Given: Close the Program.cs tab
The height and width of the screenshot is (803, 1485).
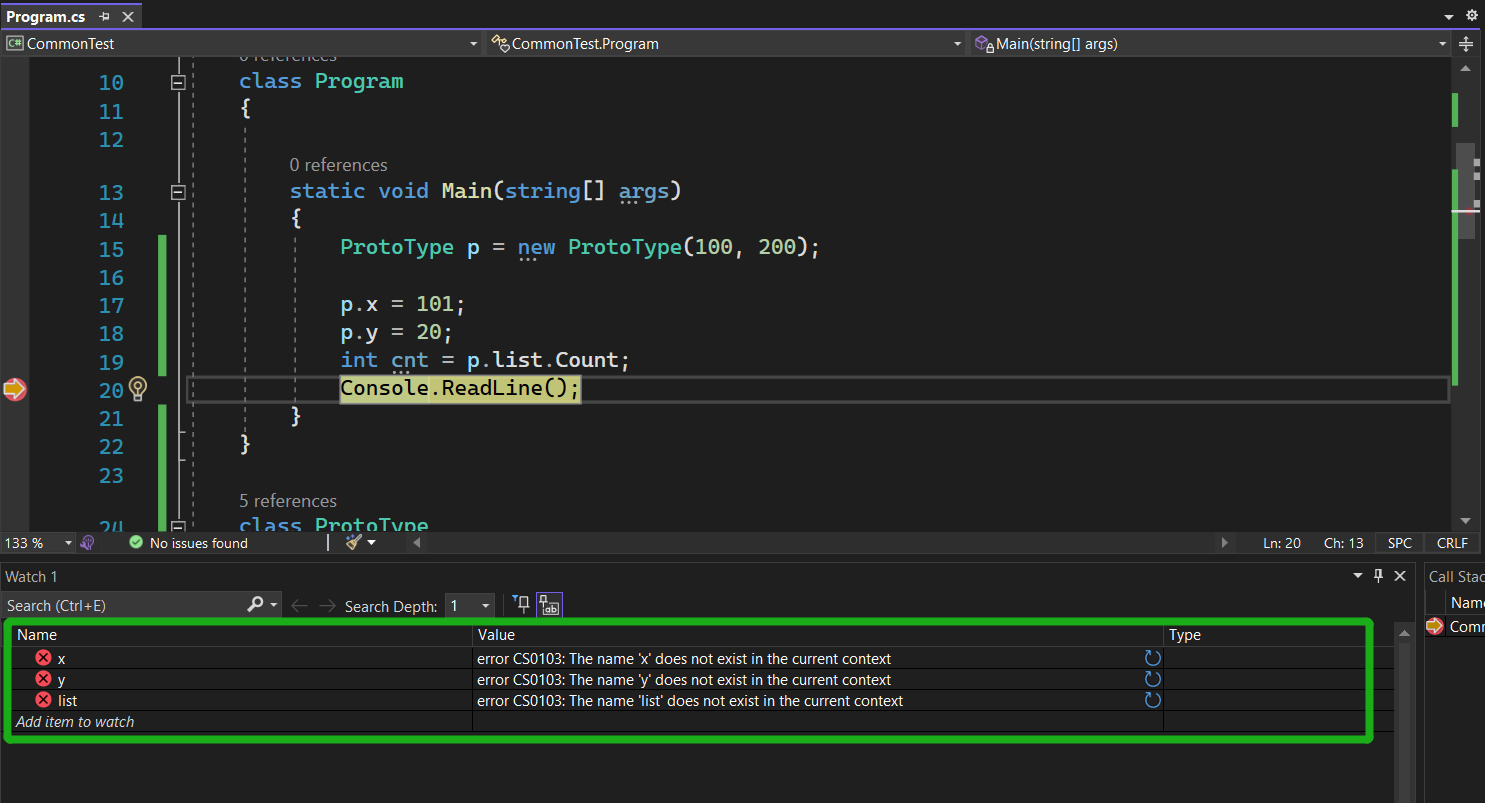Looking at the screenshot, I should coord(127,17).
